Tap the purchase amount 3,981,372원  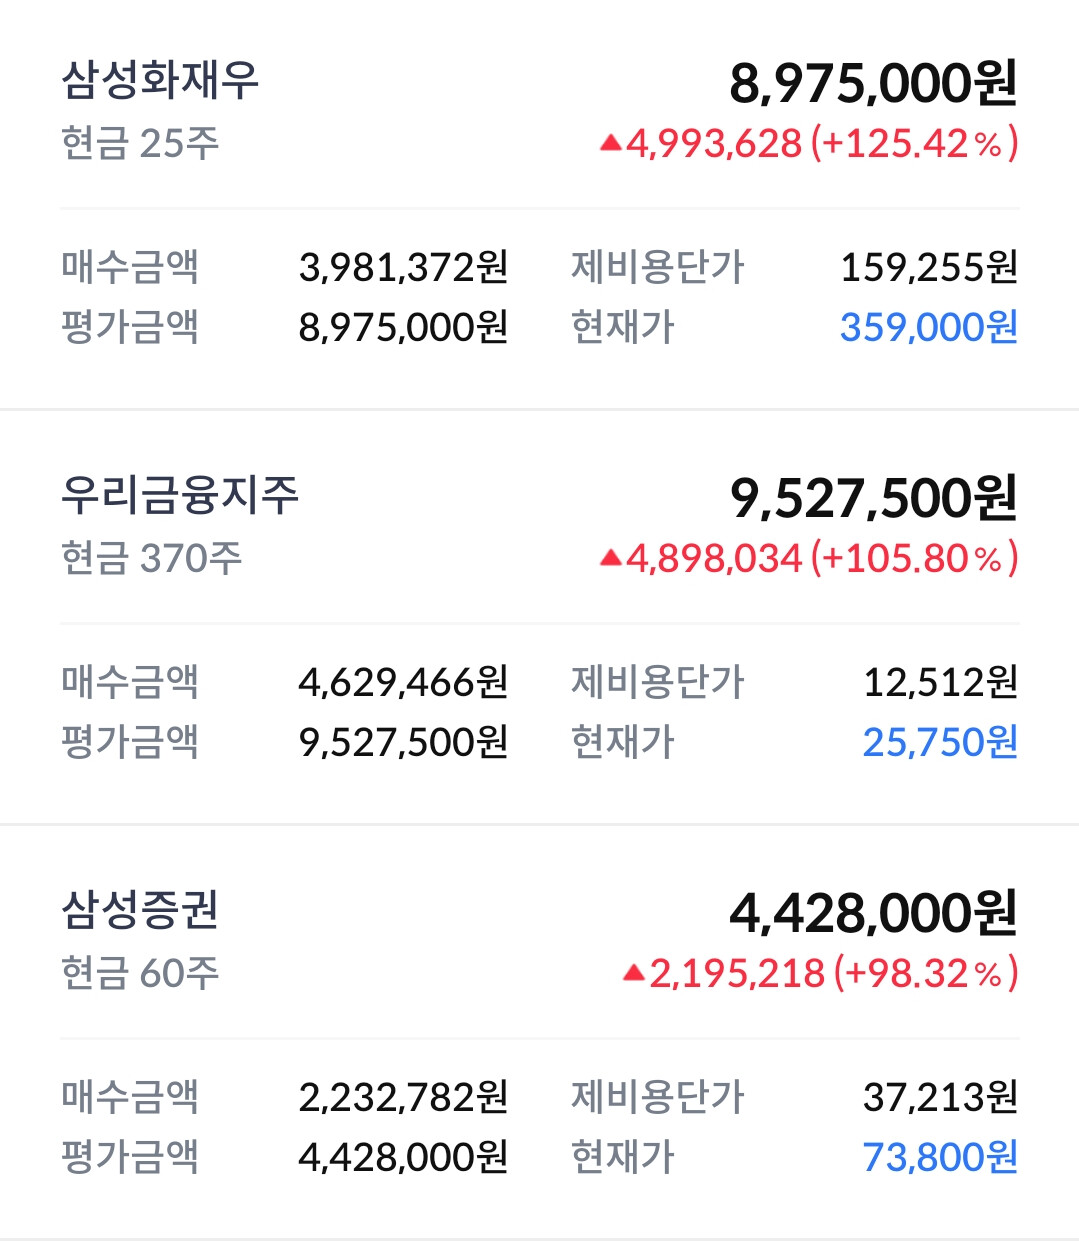click(x=403, y=267)
